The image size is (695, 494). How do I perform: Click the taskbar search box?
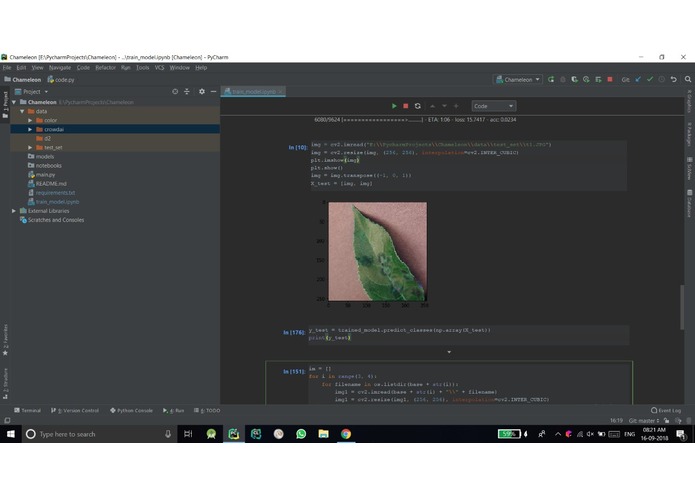98,434
